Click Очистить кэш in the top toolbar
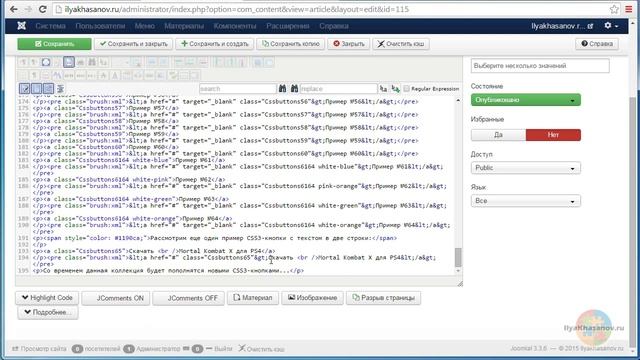 pos(401,44)
